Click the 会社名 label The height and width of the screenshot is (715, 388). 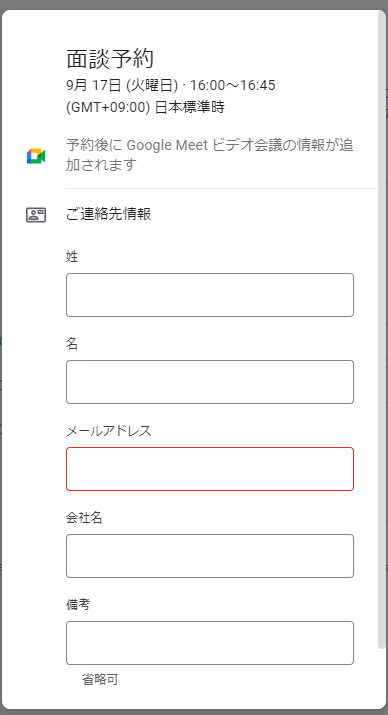click(84, 518)
